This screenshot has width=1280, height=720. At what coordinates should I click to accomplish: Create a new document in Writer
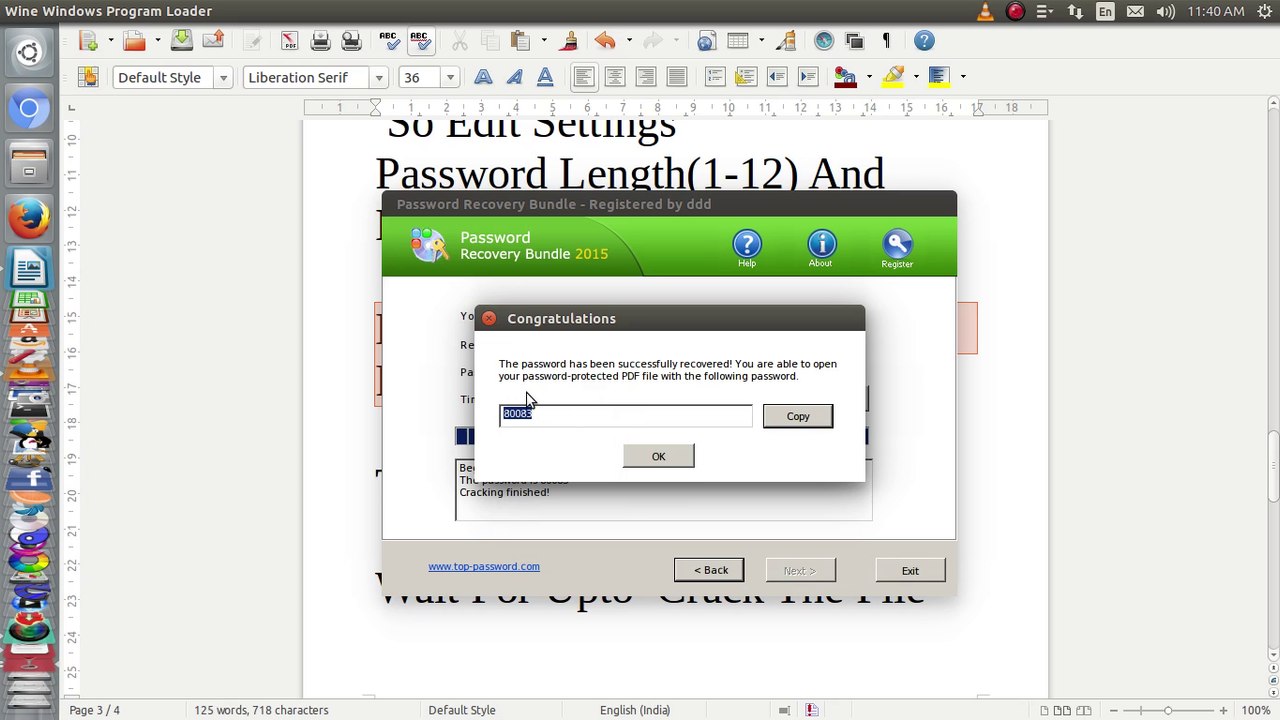(x=88, y=41)
